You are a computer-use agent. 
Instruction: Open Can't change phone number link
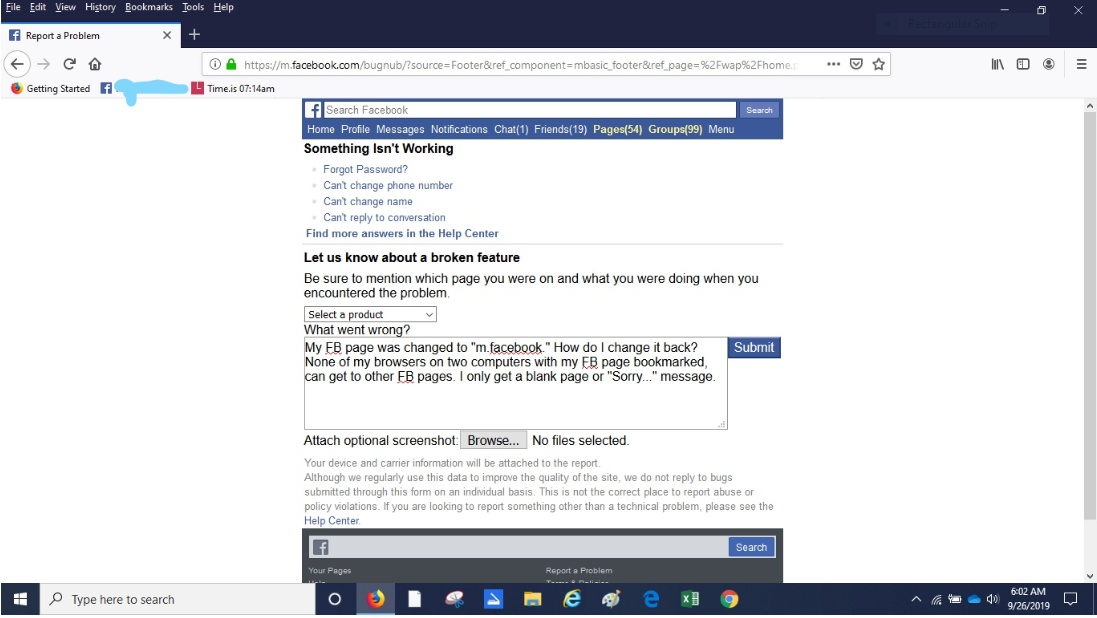tap(388, 185)
